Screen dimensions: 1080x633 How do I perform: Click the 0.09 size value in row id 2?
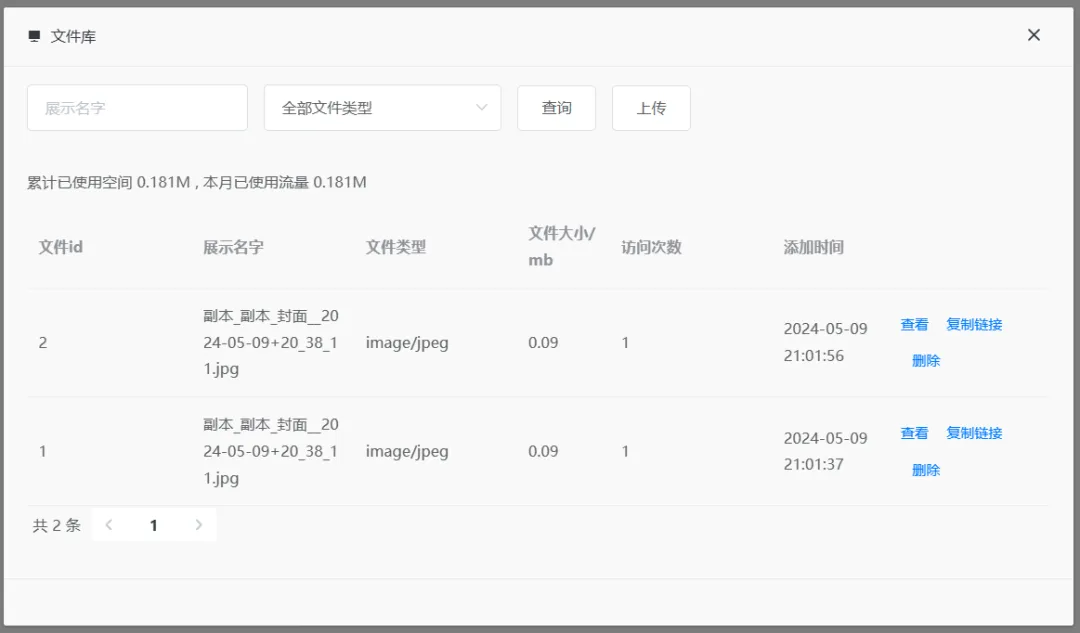tap(543, 343)
